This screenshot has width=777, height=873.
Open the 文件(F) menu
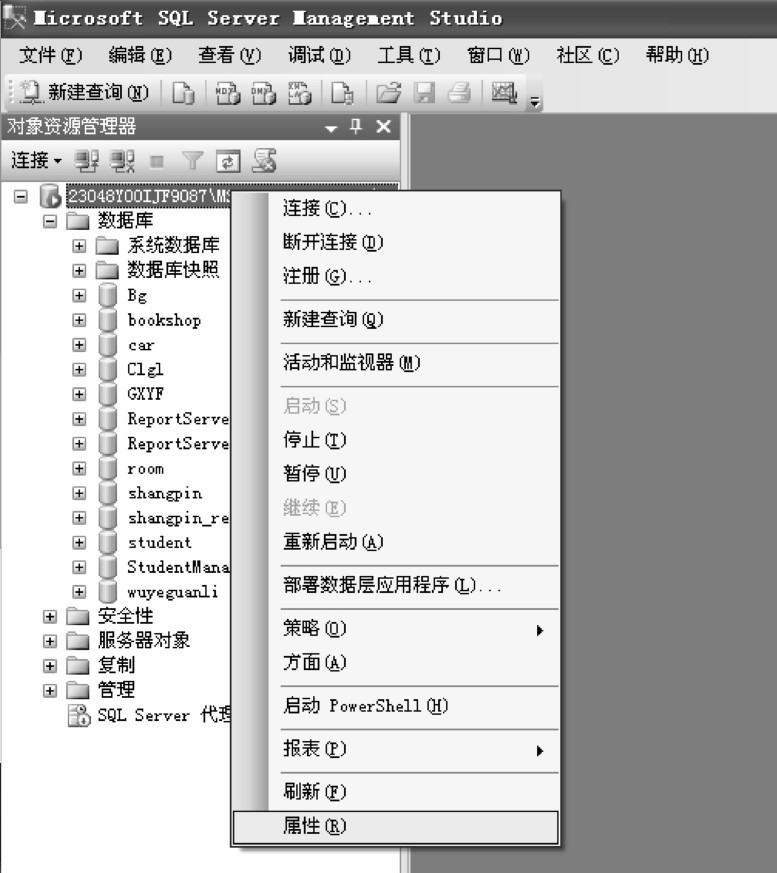pyautogui.click(x=50, y=55)
